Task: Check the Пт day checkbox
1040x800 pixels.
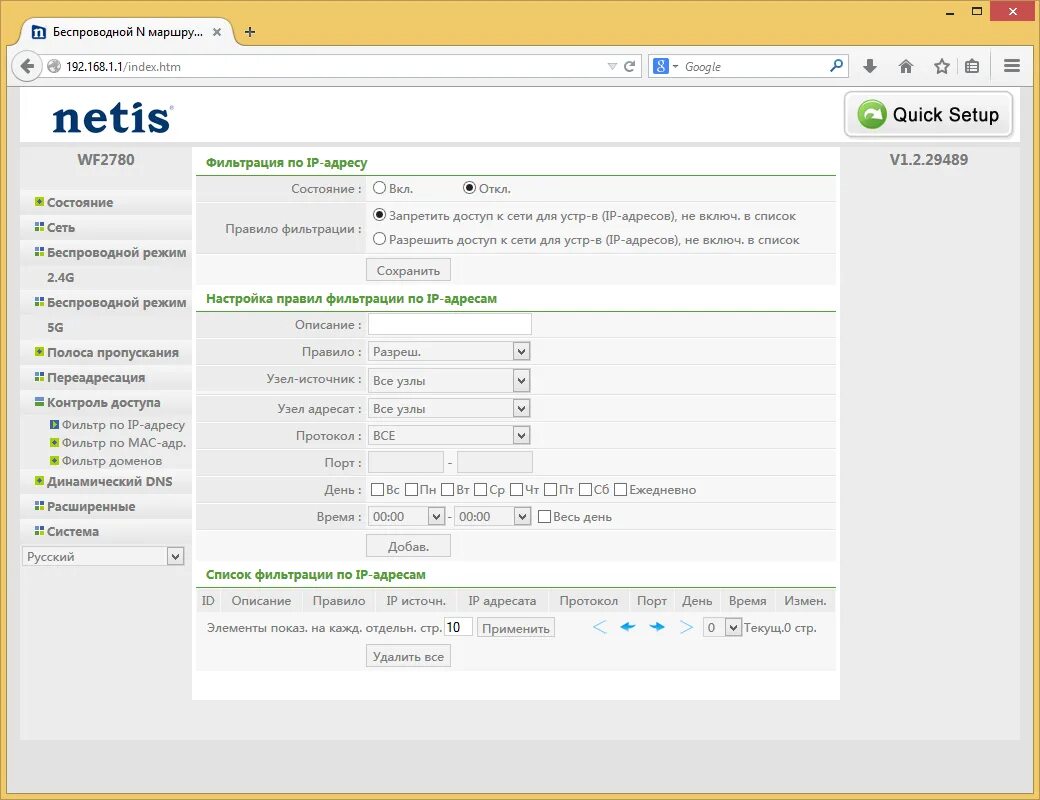Action: (x=551, y=490)
